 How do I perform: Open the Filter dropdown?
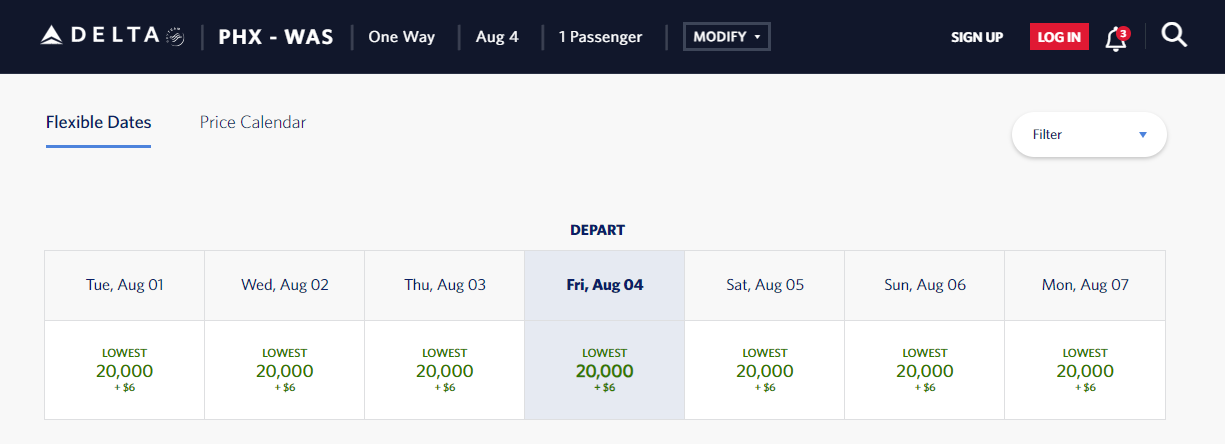(x=1089, y=135)
